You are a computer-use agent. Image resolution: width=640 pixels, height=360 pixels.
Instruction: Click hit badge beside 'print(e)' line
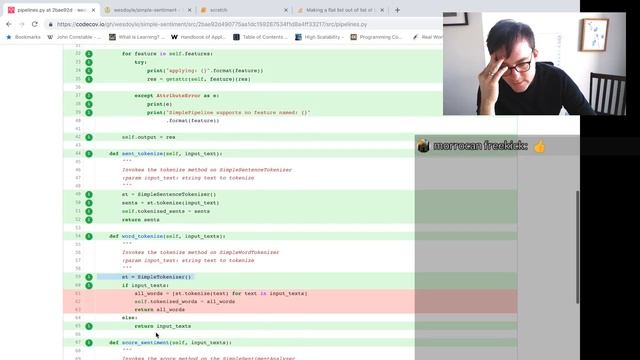(x=89, y=104)
